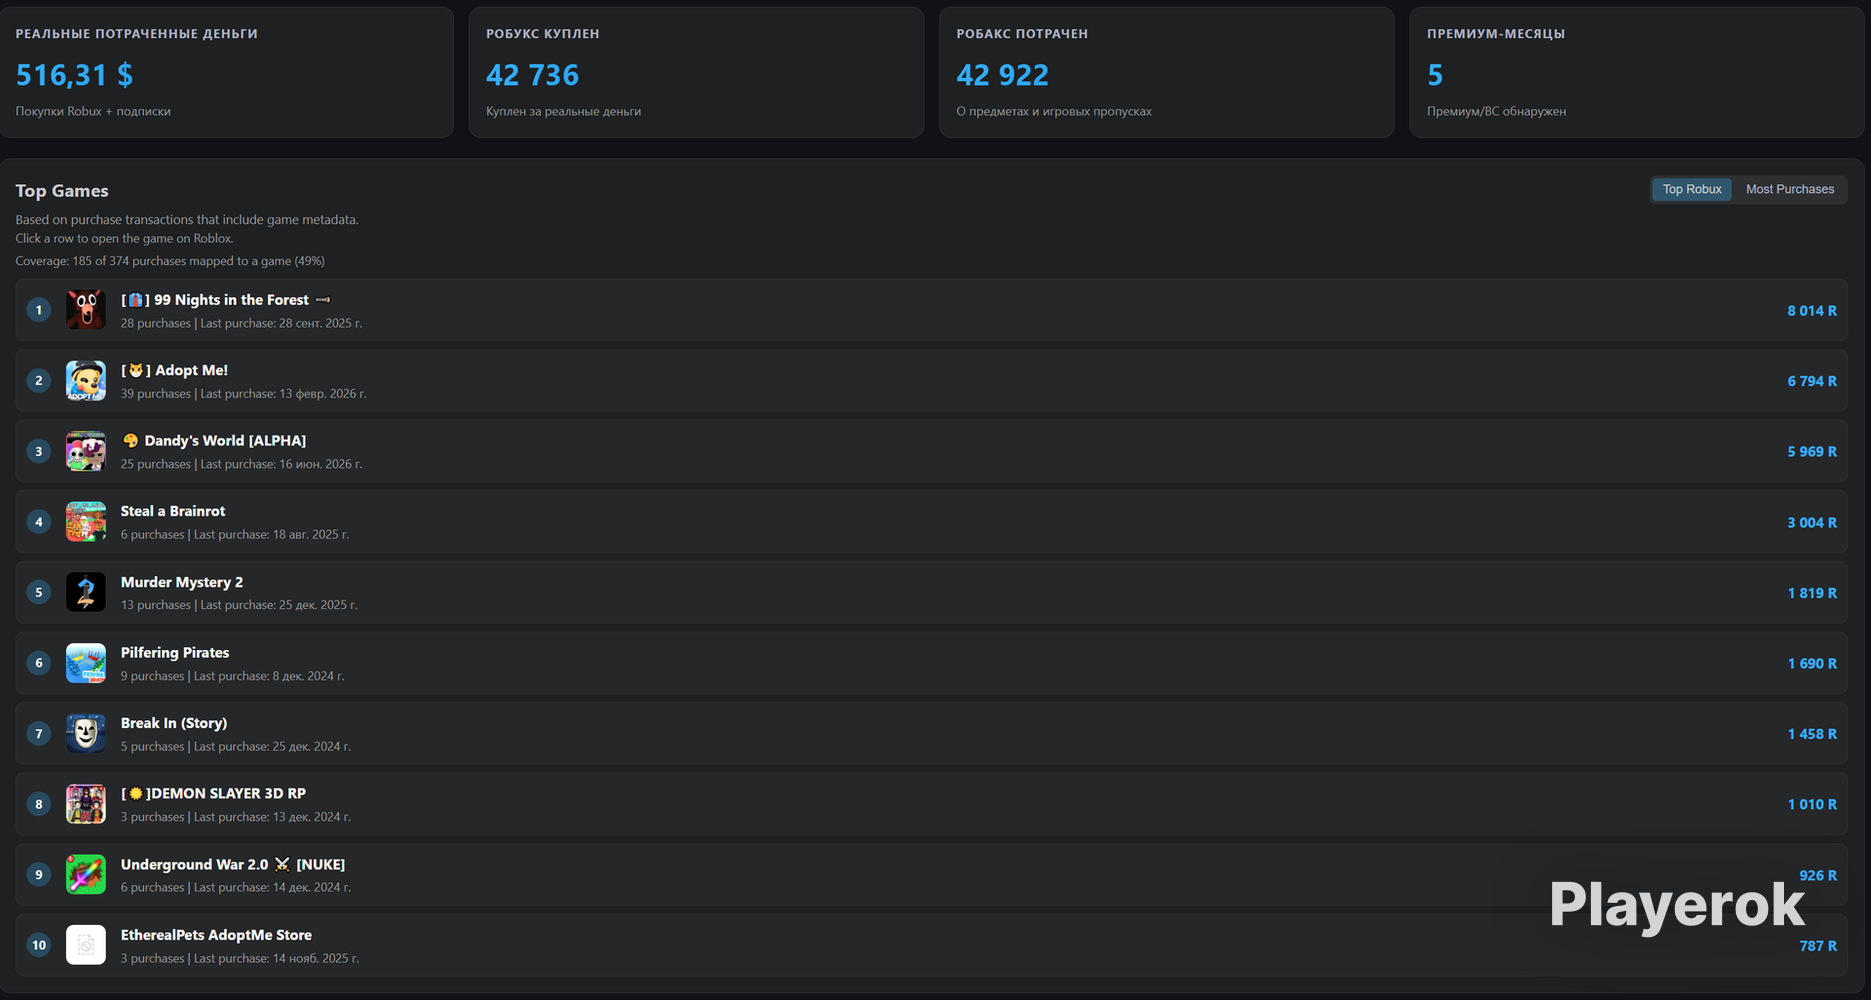1871x1000 pixels.
Task: Click the Coverage 185 of 374 purchases line
Action: (x=170, y=261)
